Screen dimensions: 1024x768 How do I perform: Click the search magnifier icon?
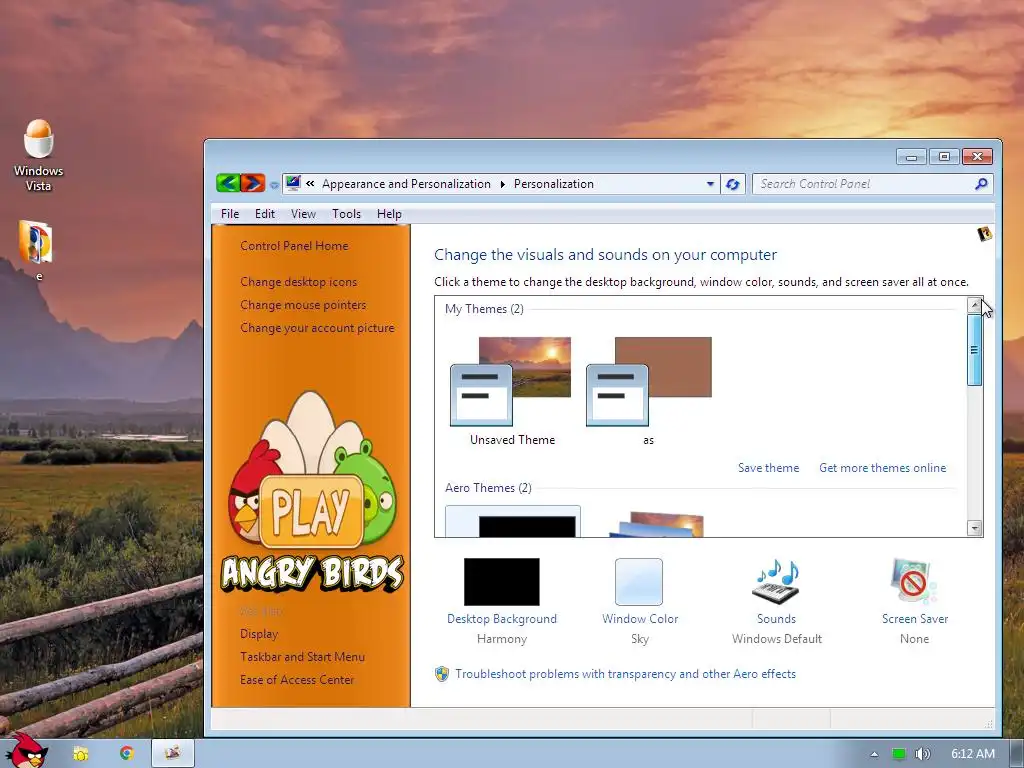(x=981, y=184)
